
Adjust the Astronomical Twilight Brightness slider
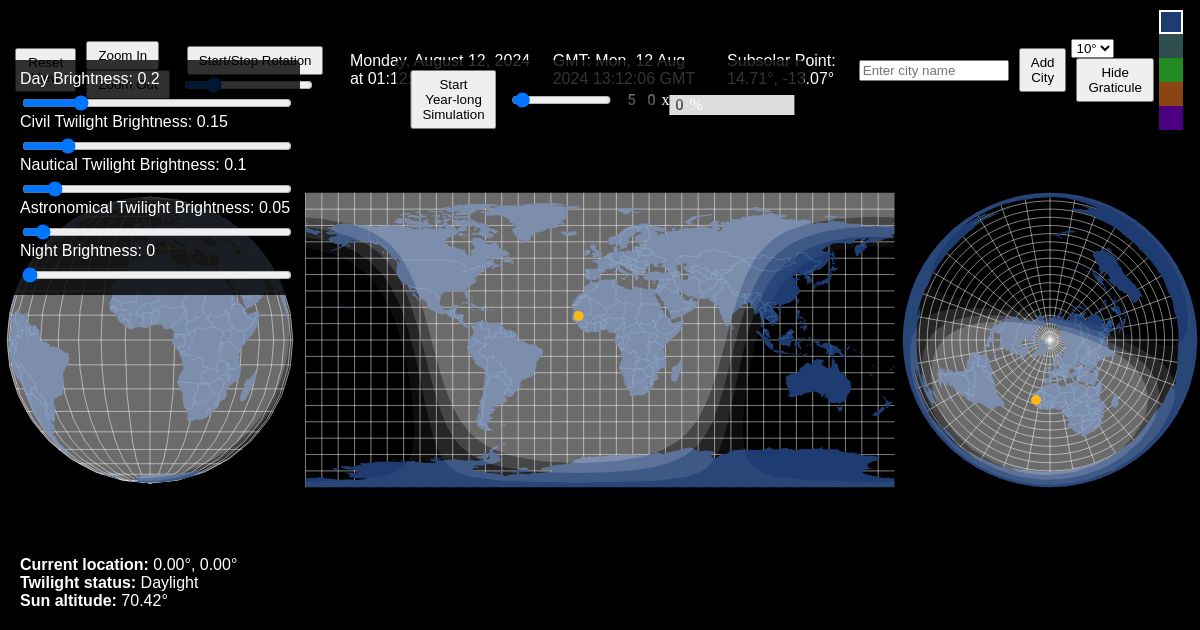pos(43,232)
